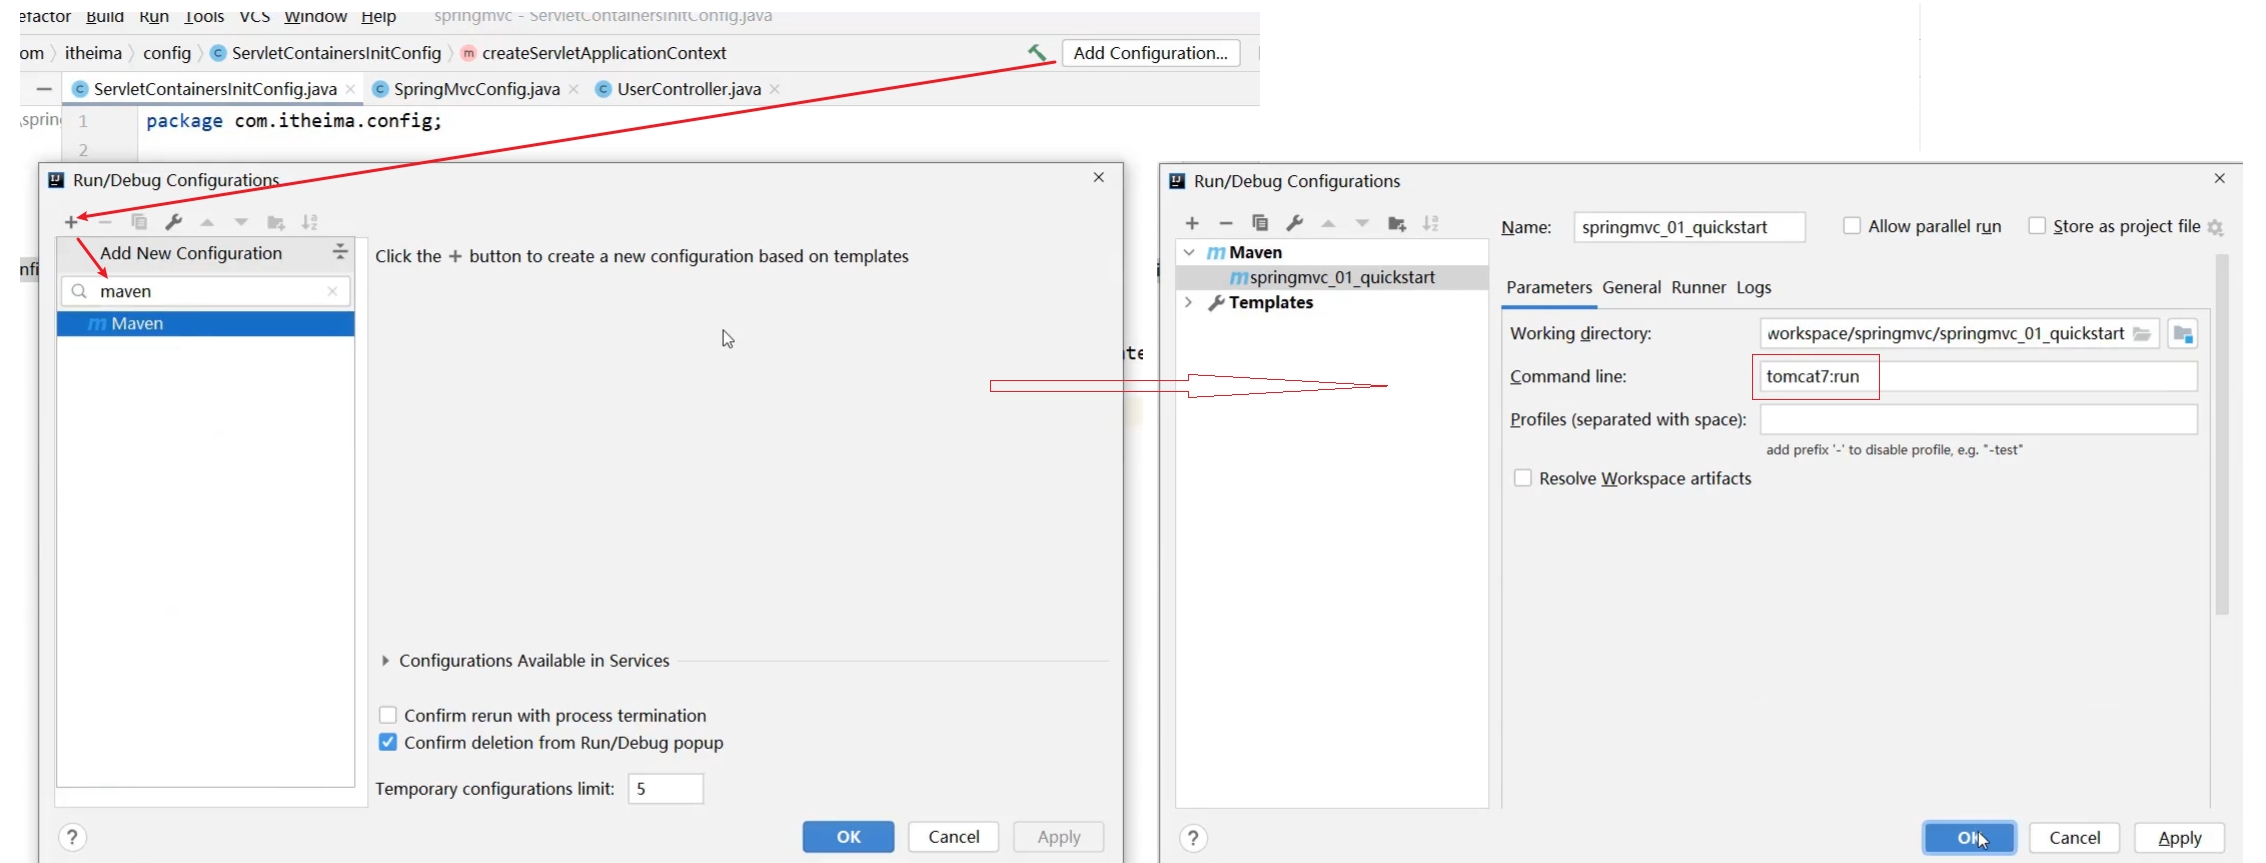Enable Allow parallel run checkbox

[1852, 226]
